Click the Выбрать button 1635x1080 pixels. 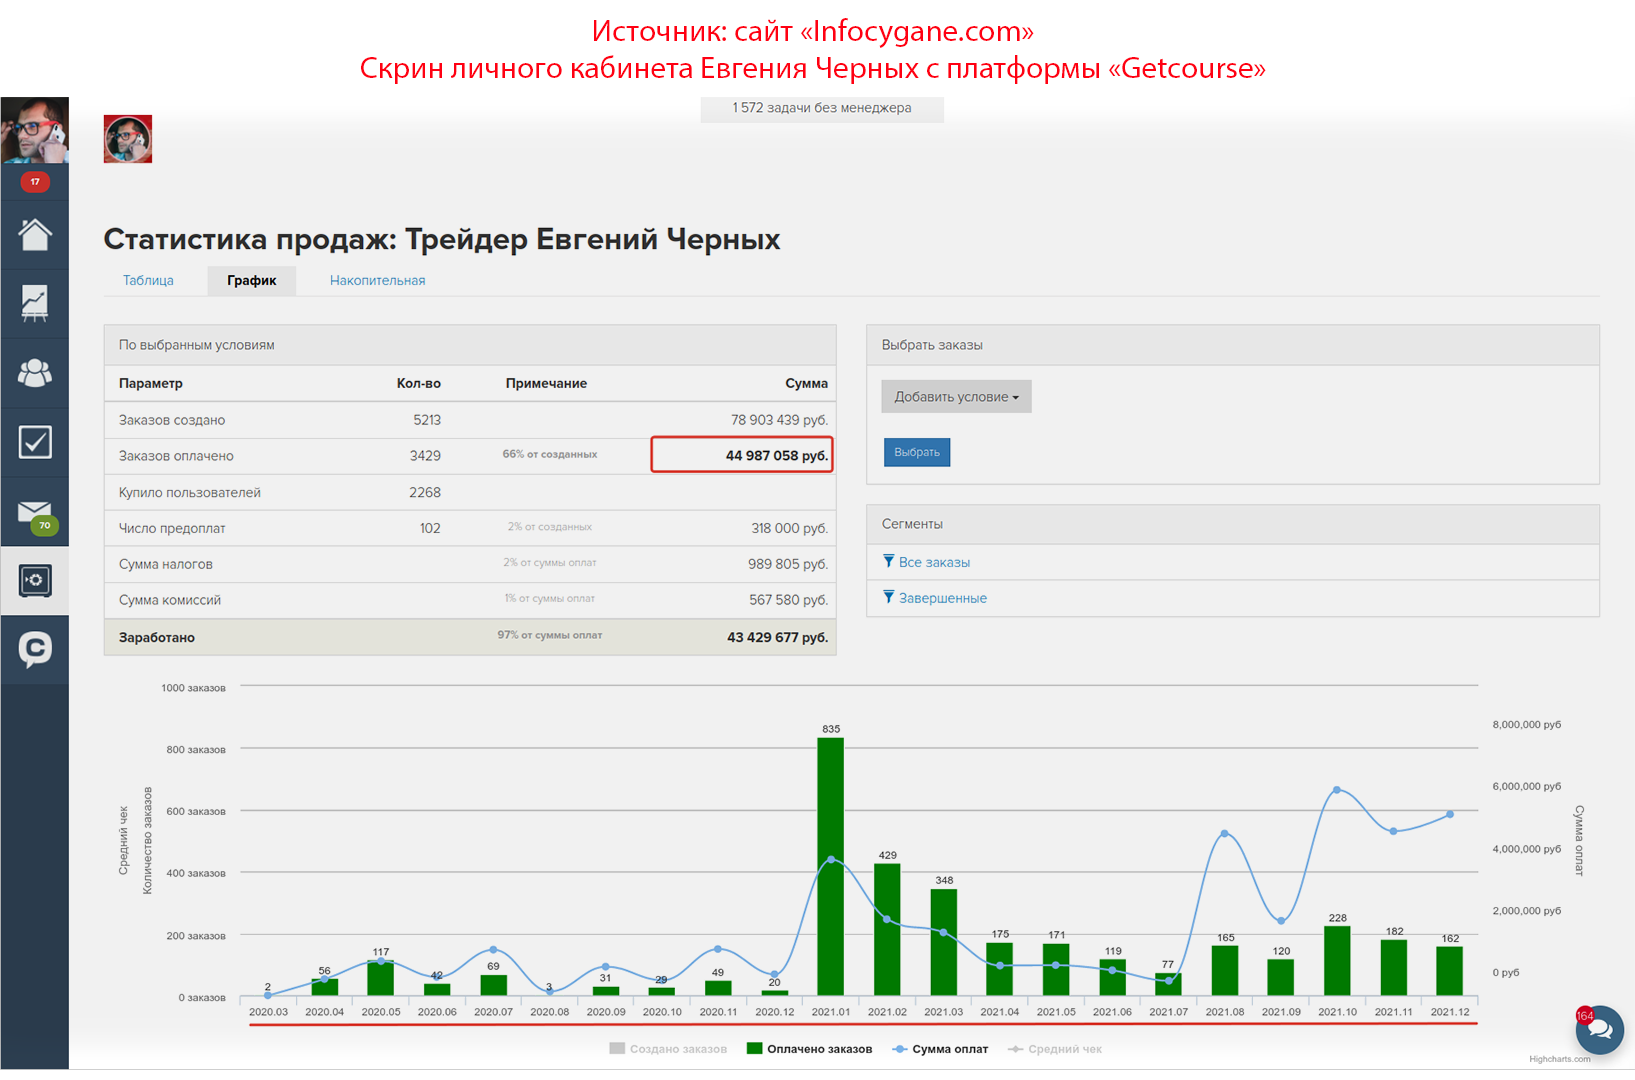pos(917,452)
